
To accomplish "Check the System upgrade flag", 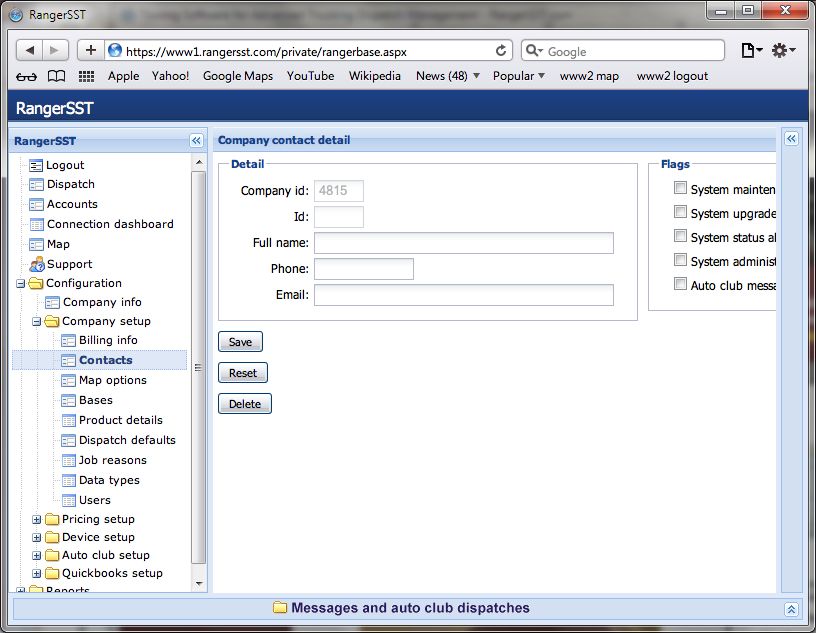I will click(x=680, y=212).
